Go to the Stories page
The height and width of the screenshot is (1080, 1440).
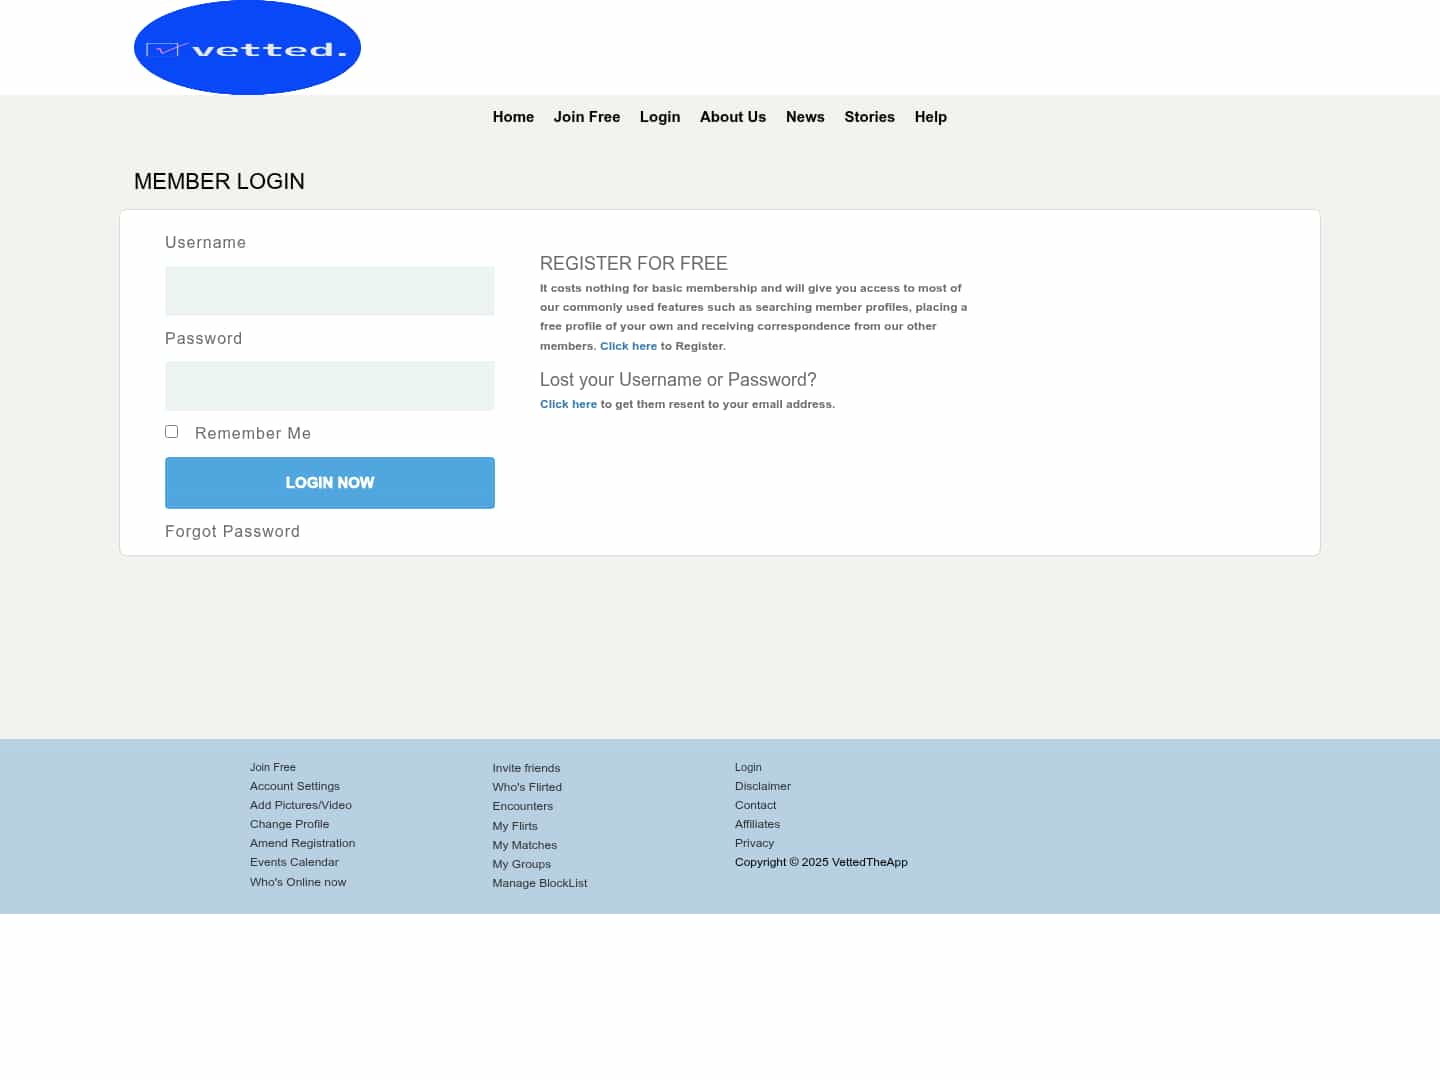pos(869,117)
